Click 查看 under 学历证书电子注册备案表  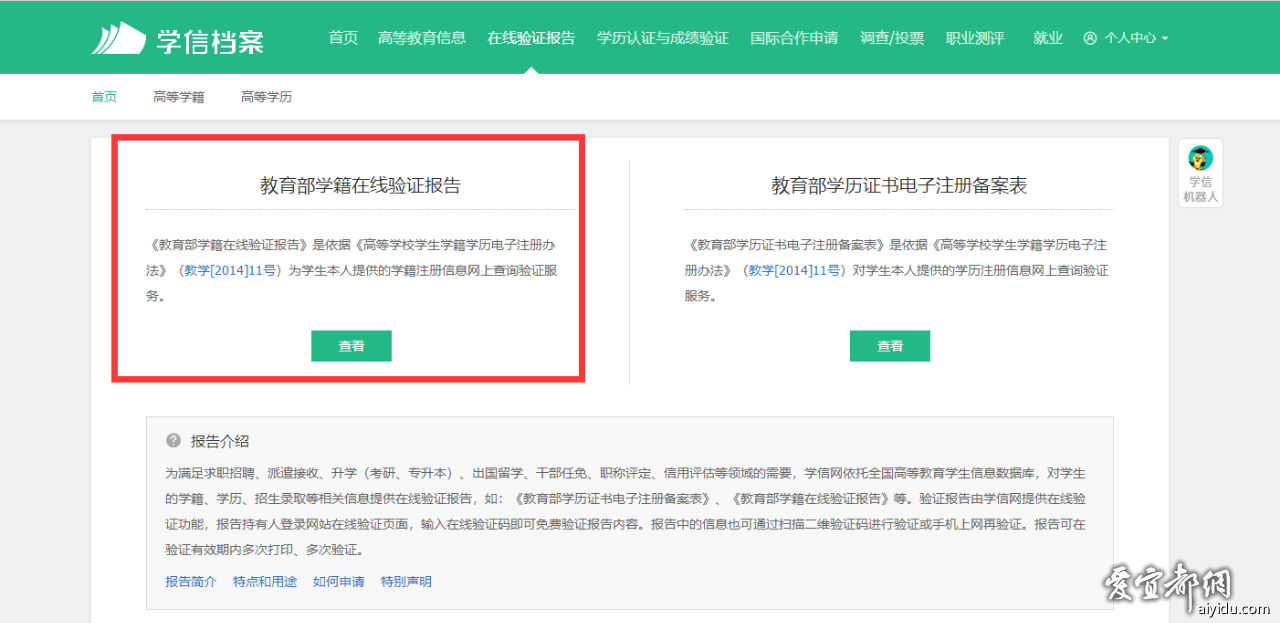click(x=890, y=346)
